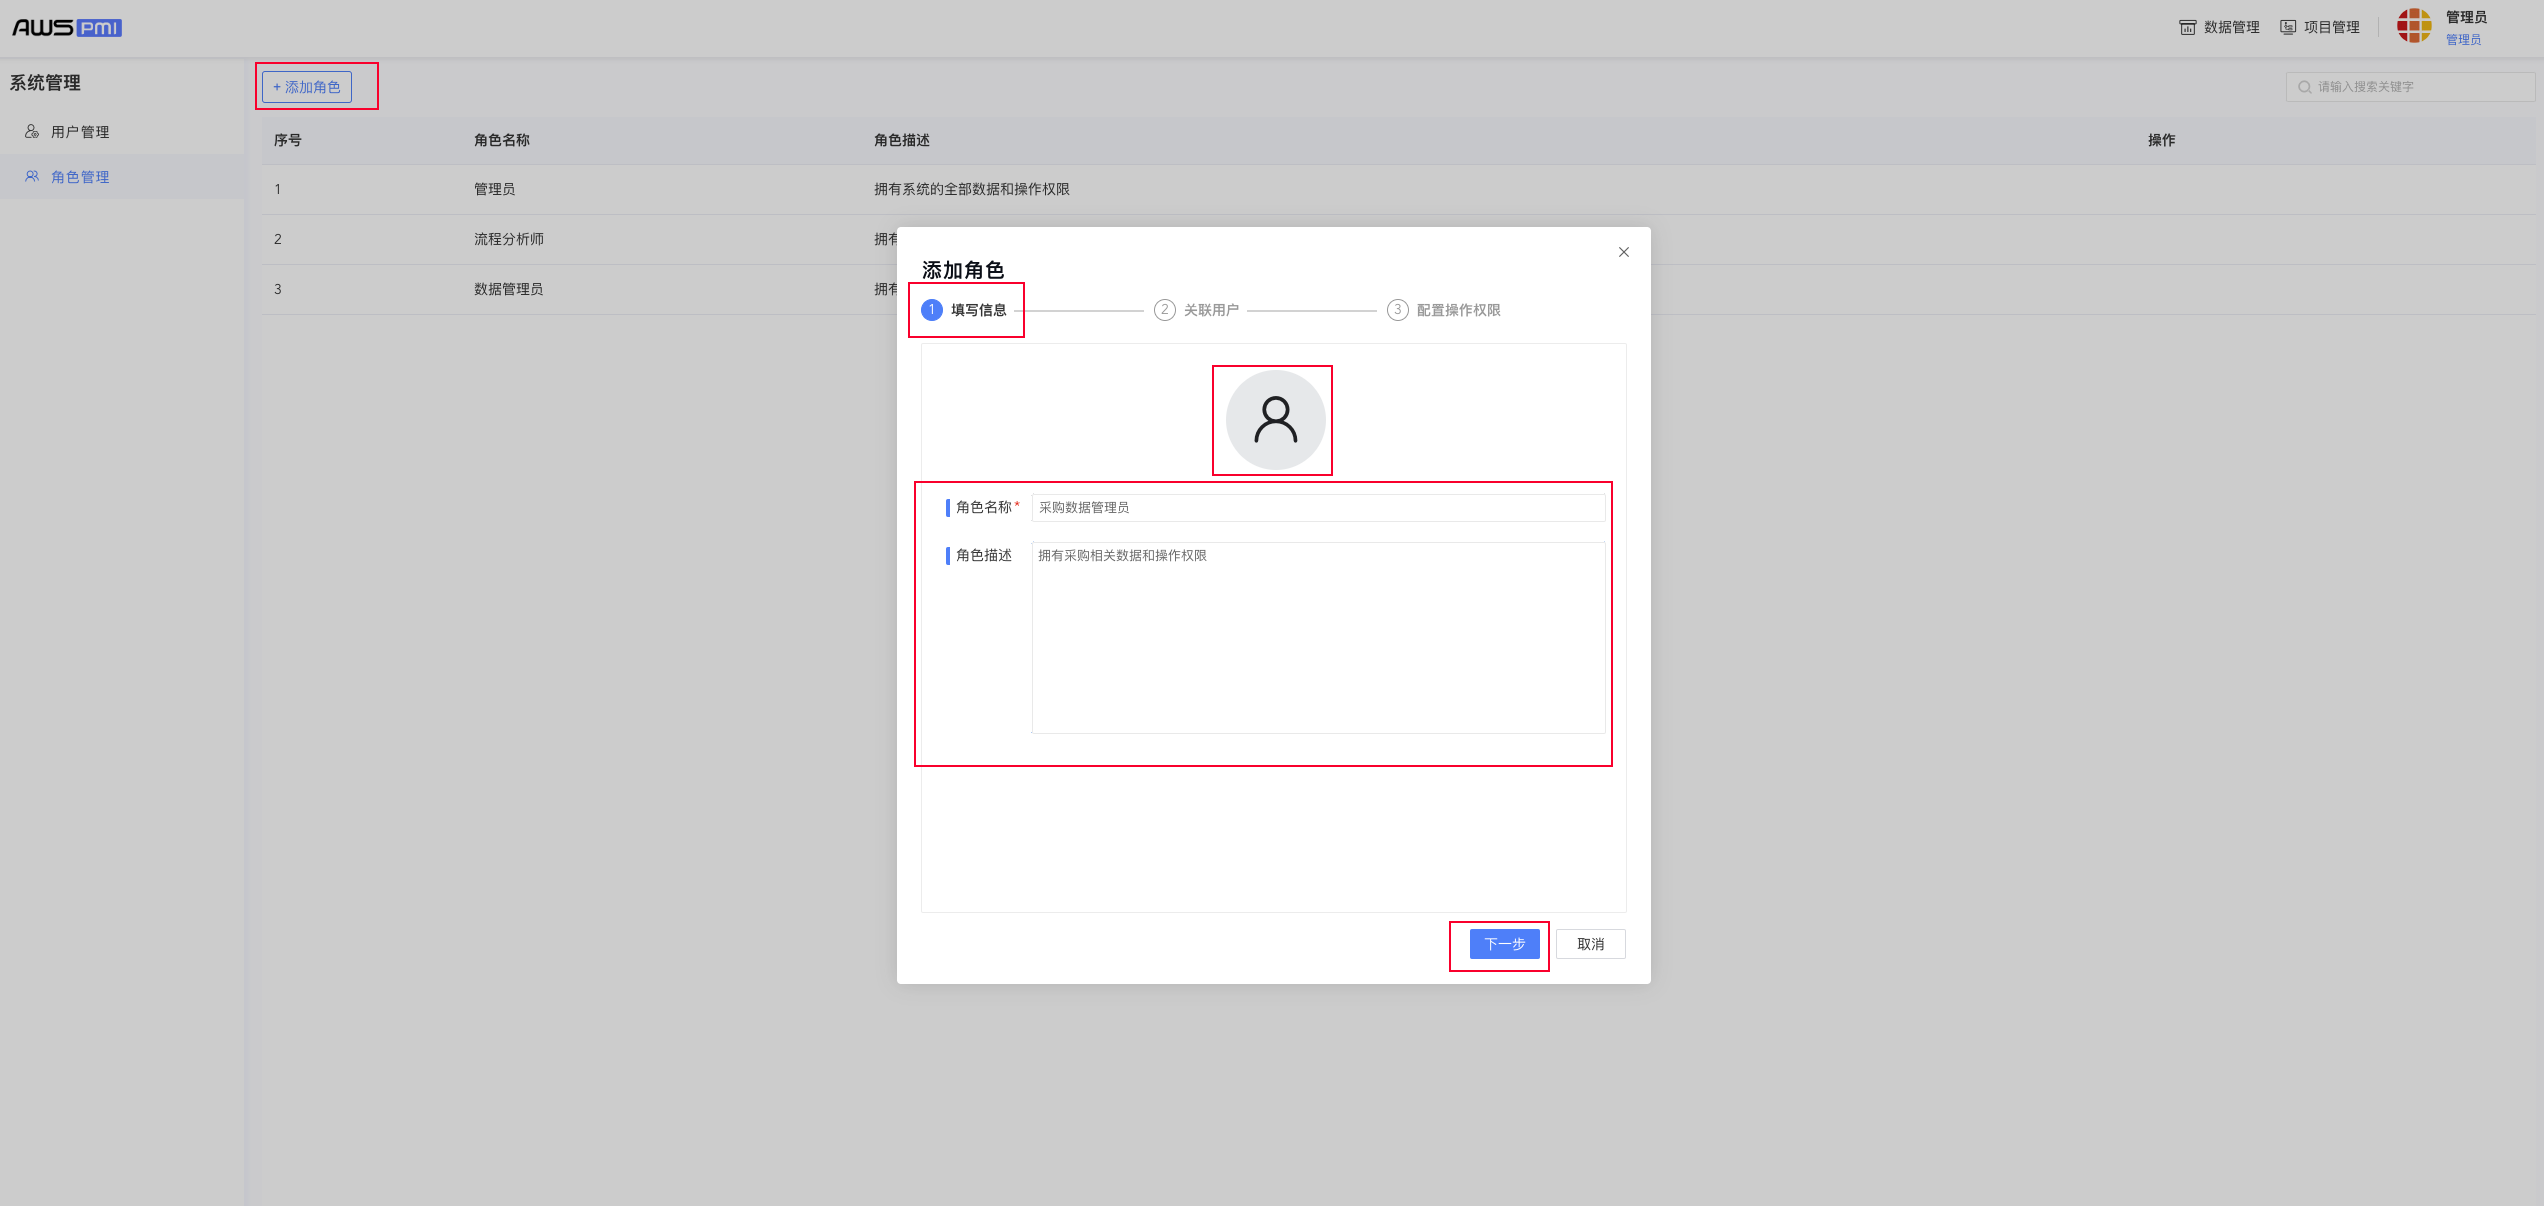
Task: Click the 角色名称 column header
Action: tap(502, 140)
